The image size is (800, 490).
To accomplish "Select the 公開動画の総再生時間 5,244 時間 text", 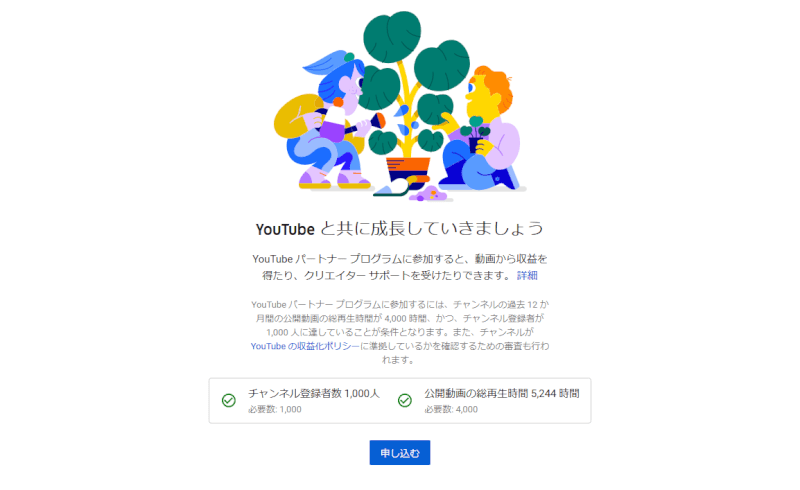I will [502, 394].
